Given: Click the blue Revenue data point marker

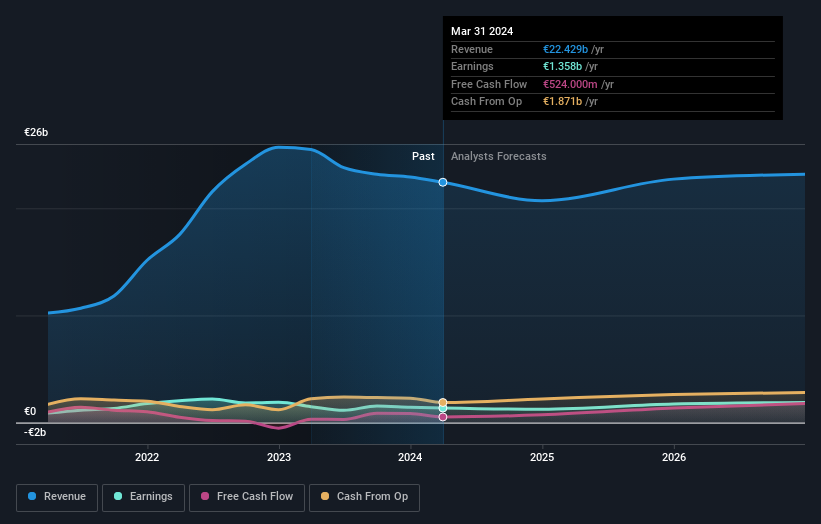Looking at the screenshot, I should point(443,182).
